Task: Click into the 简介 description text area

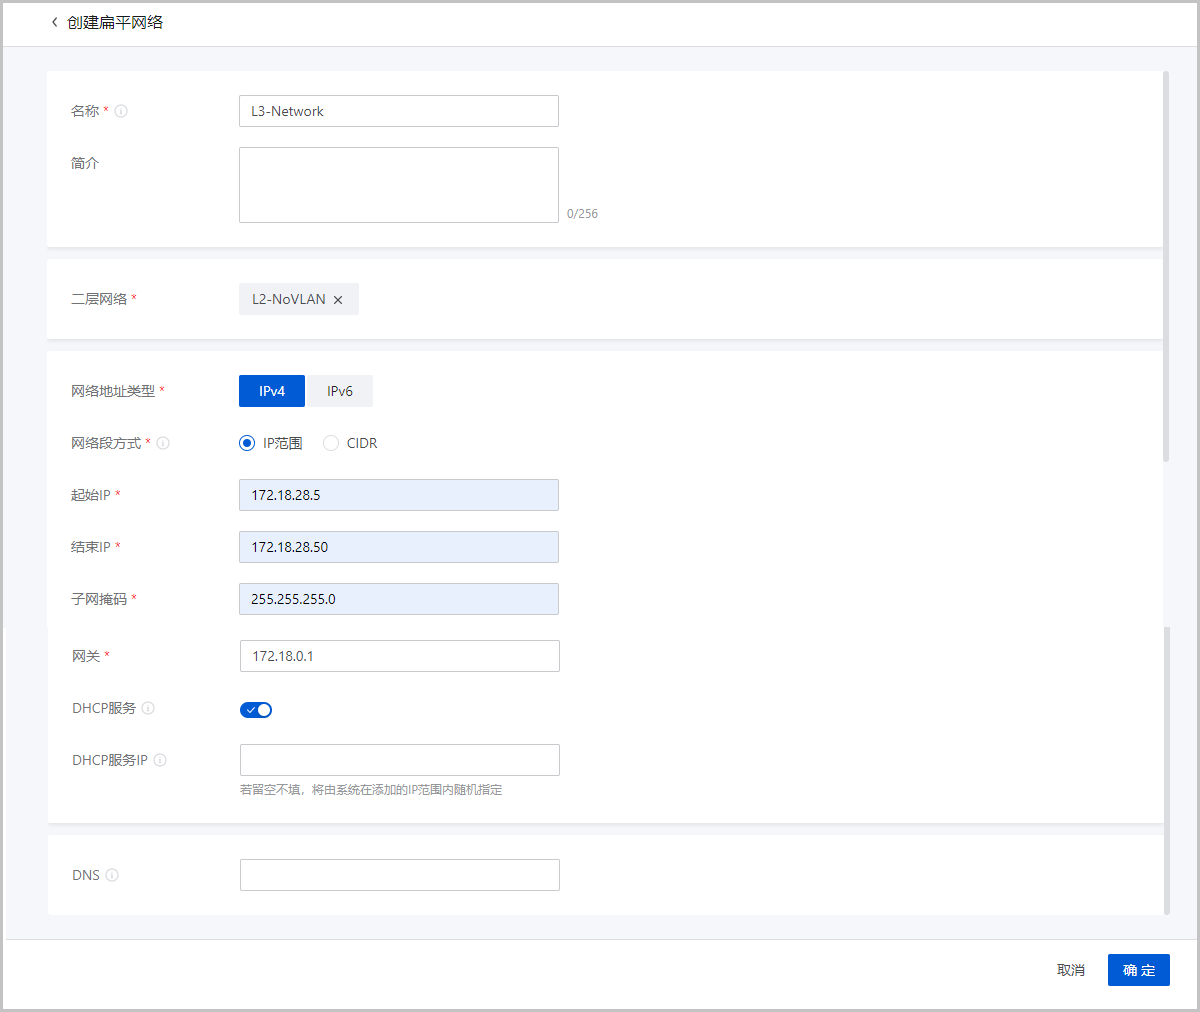Action: point(398,185)
